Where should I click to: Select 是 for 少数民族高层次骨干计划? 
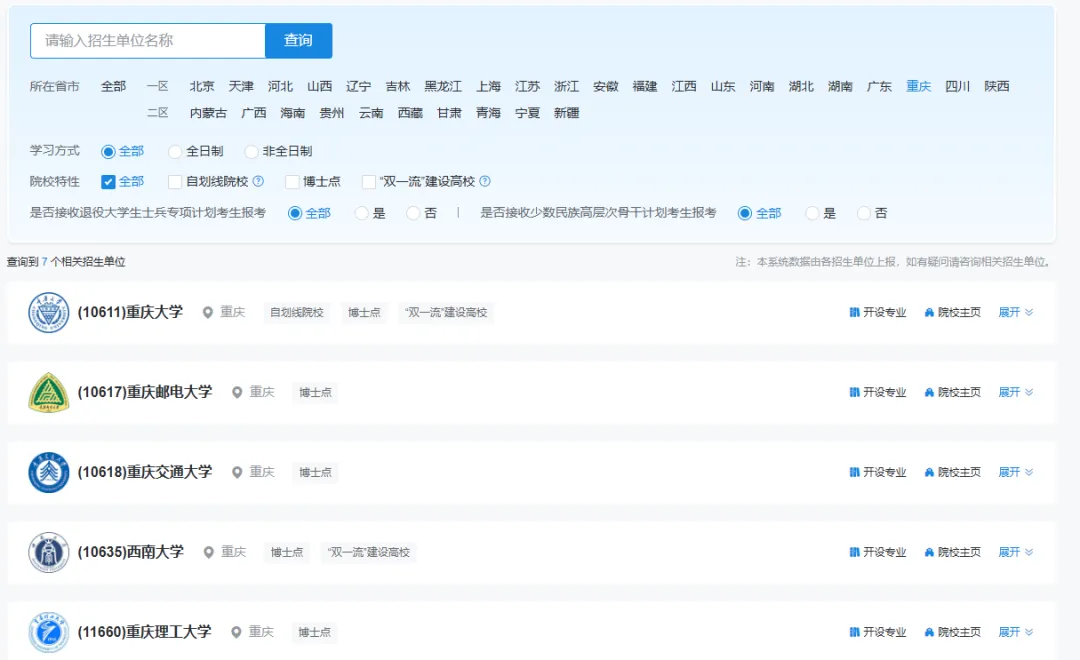(x=812, y=214)
